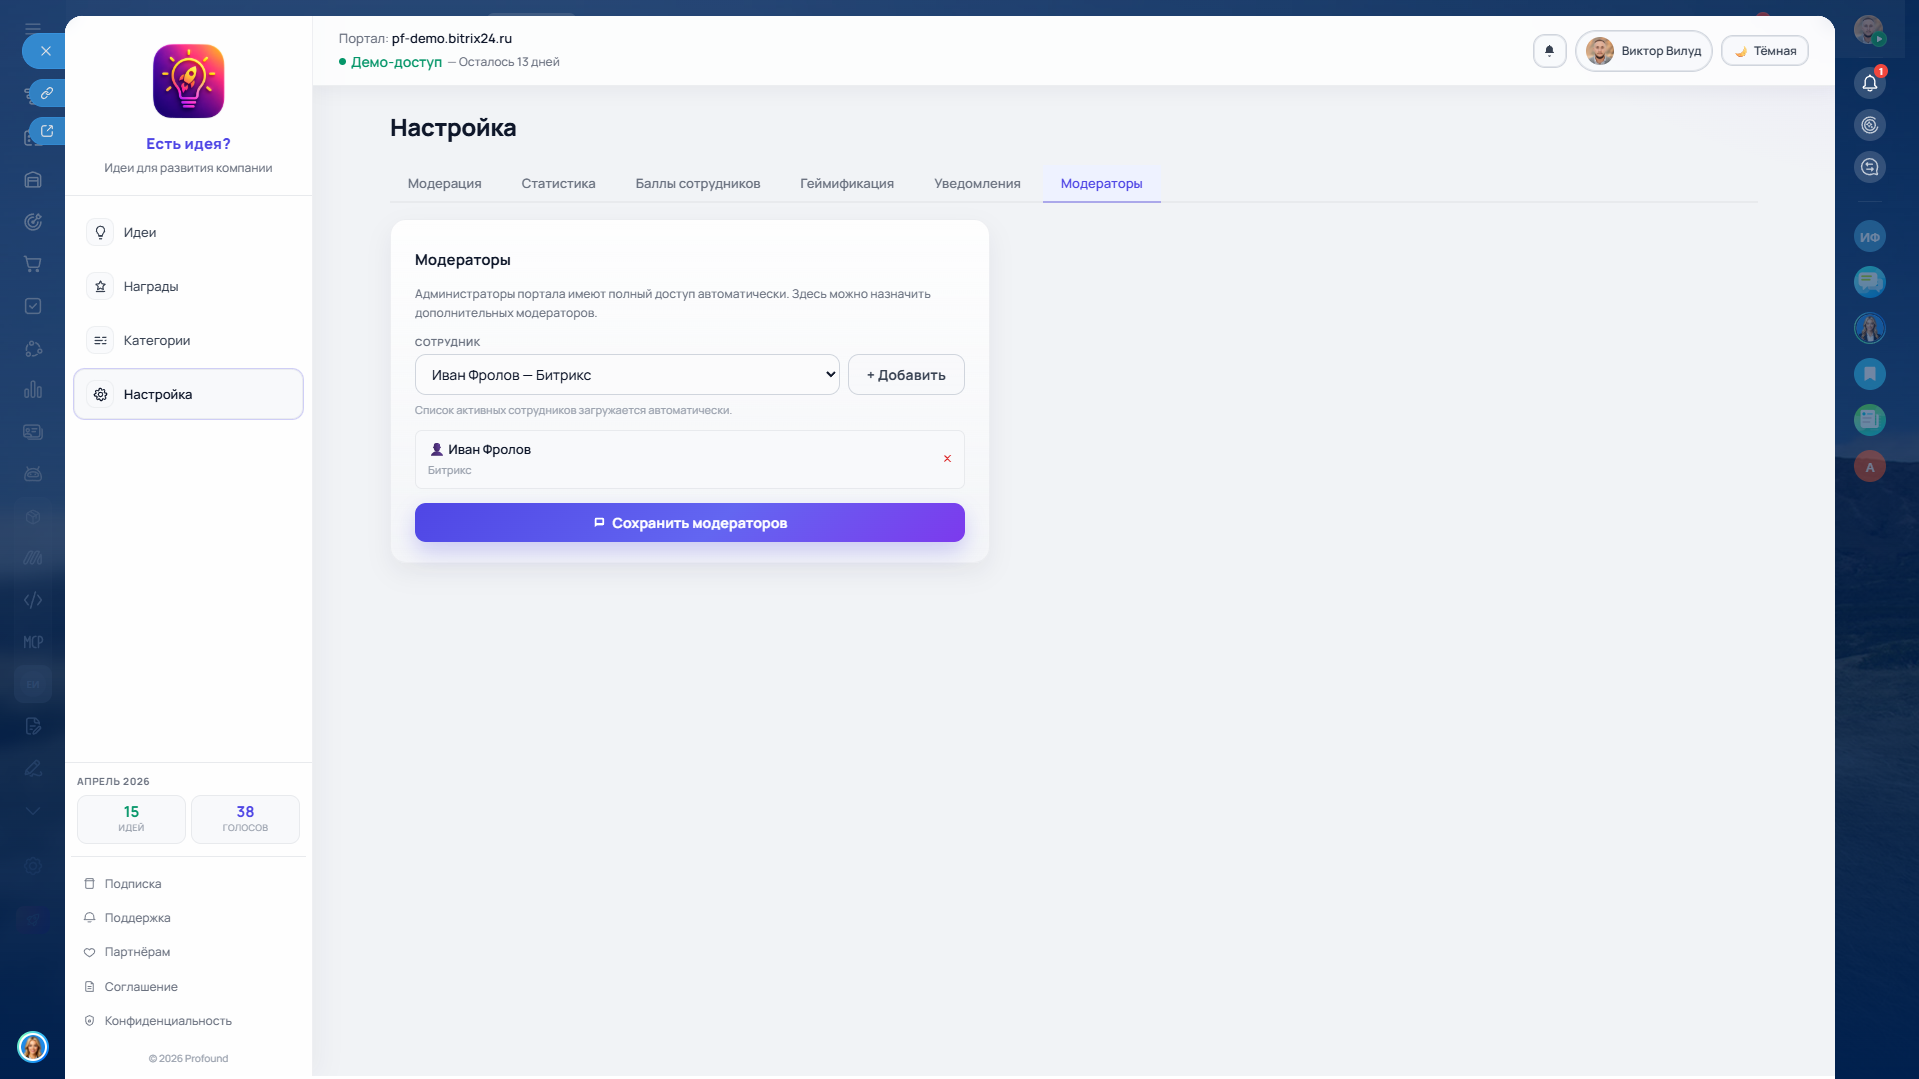Click the rocket lightbulb app logo
1919x1079 pixels.
[188, 81]
